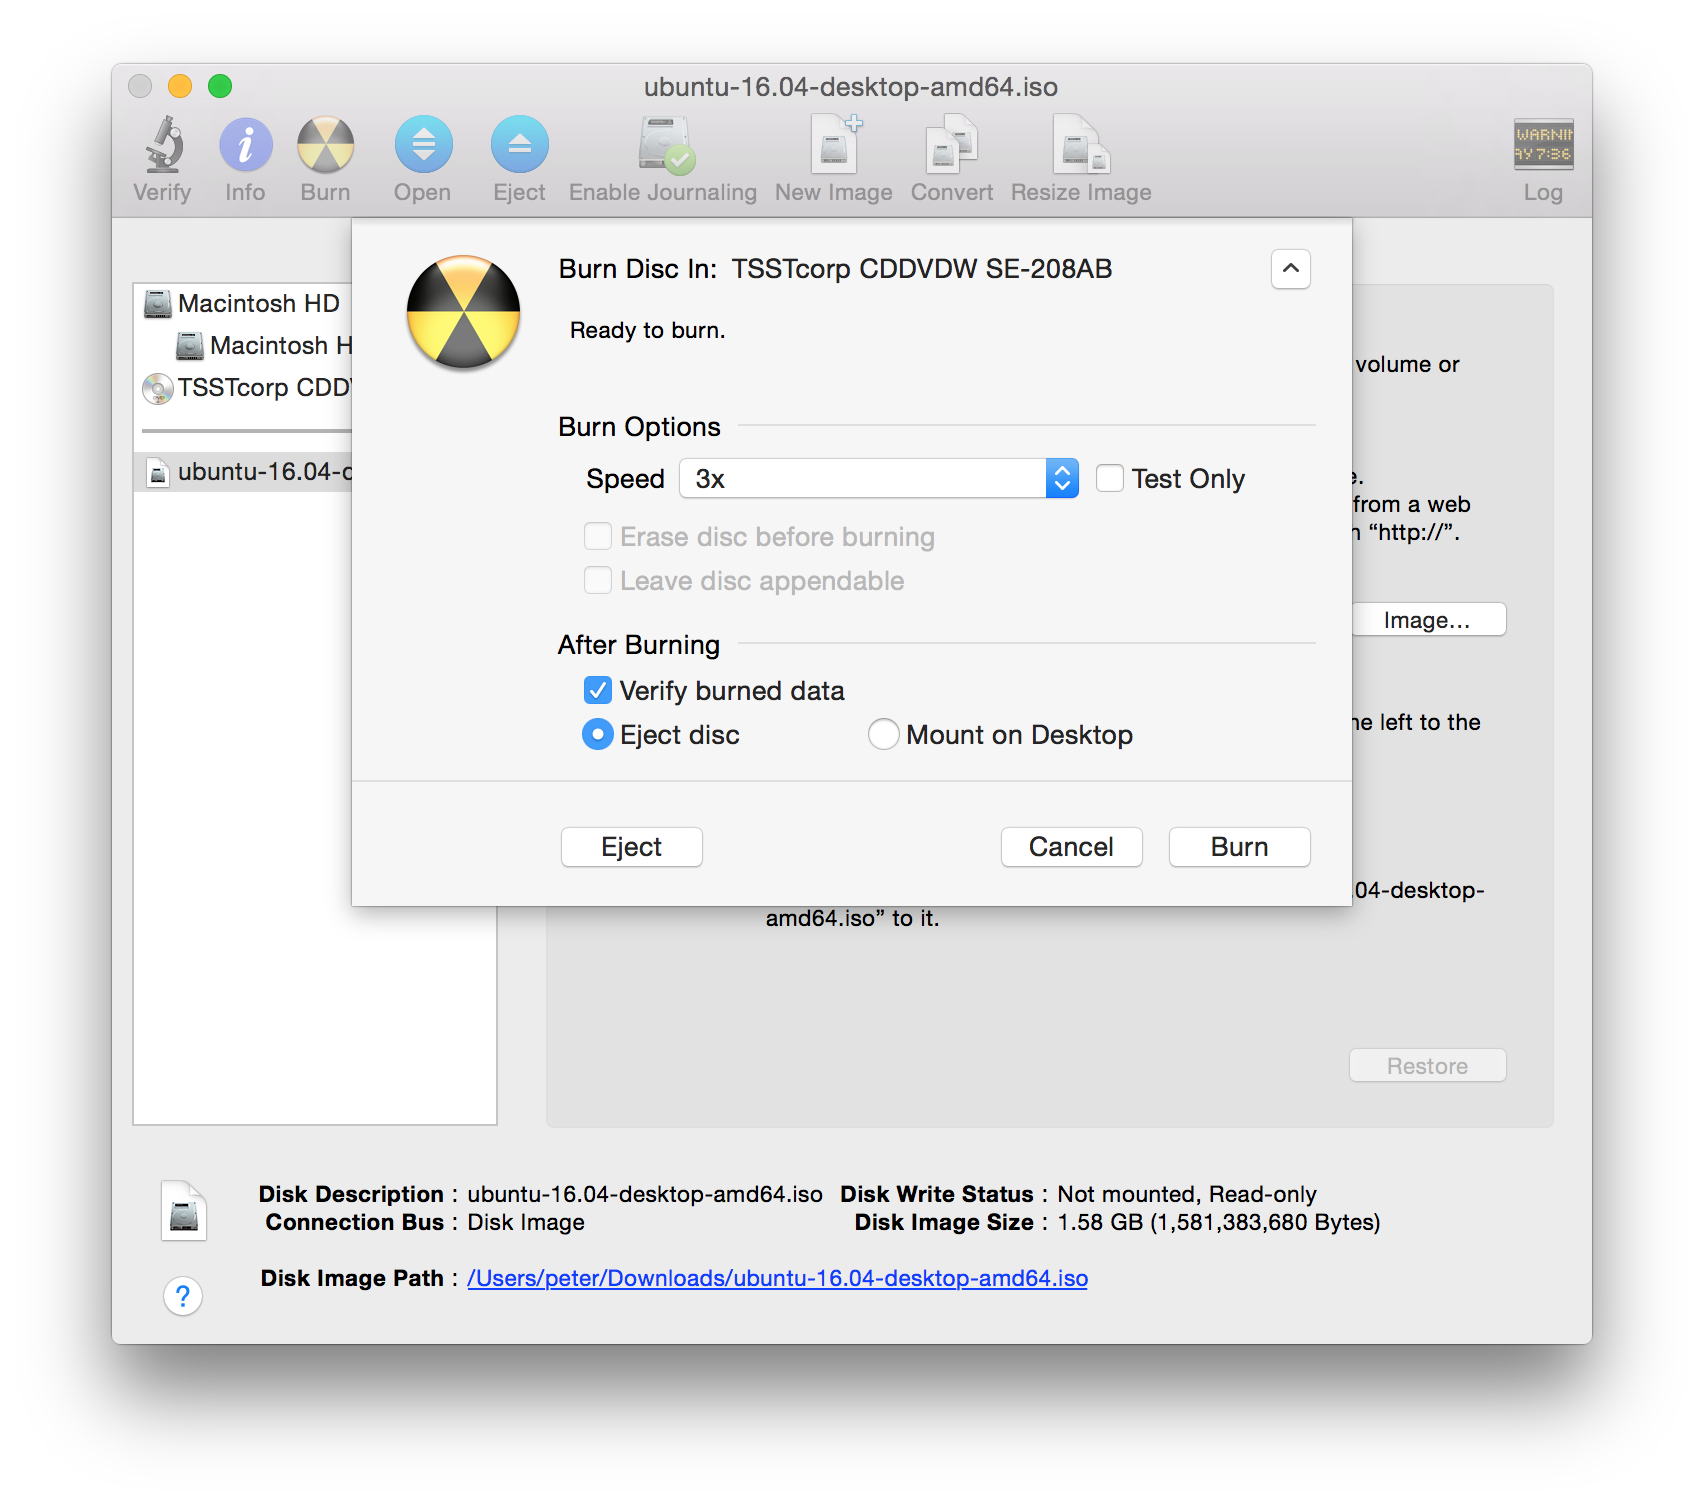Image resolution: width=1704 pixels, height=1504 pixels.
Task: Click the Verify microscope toolbar icon
Action: [163, 145]
